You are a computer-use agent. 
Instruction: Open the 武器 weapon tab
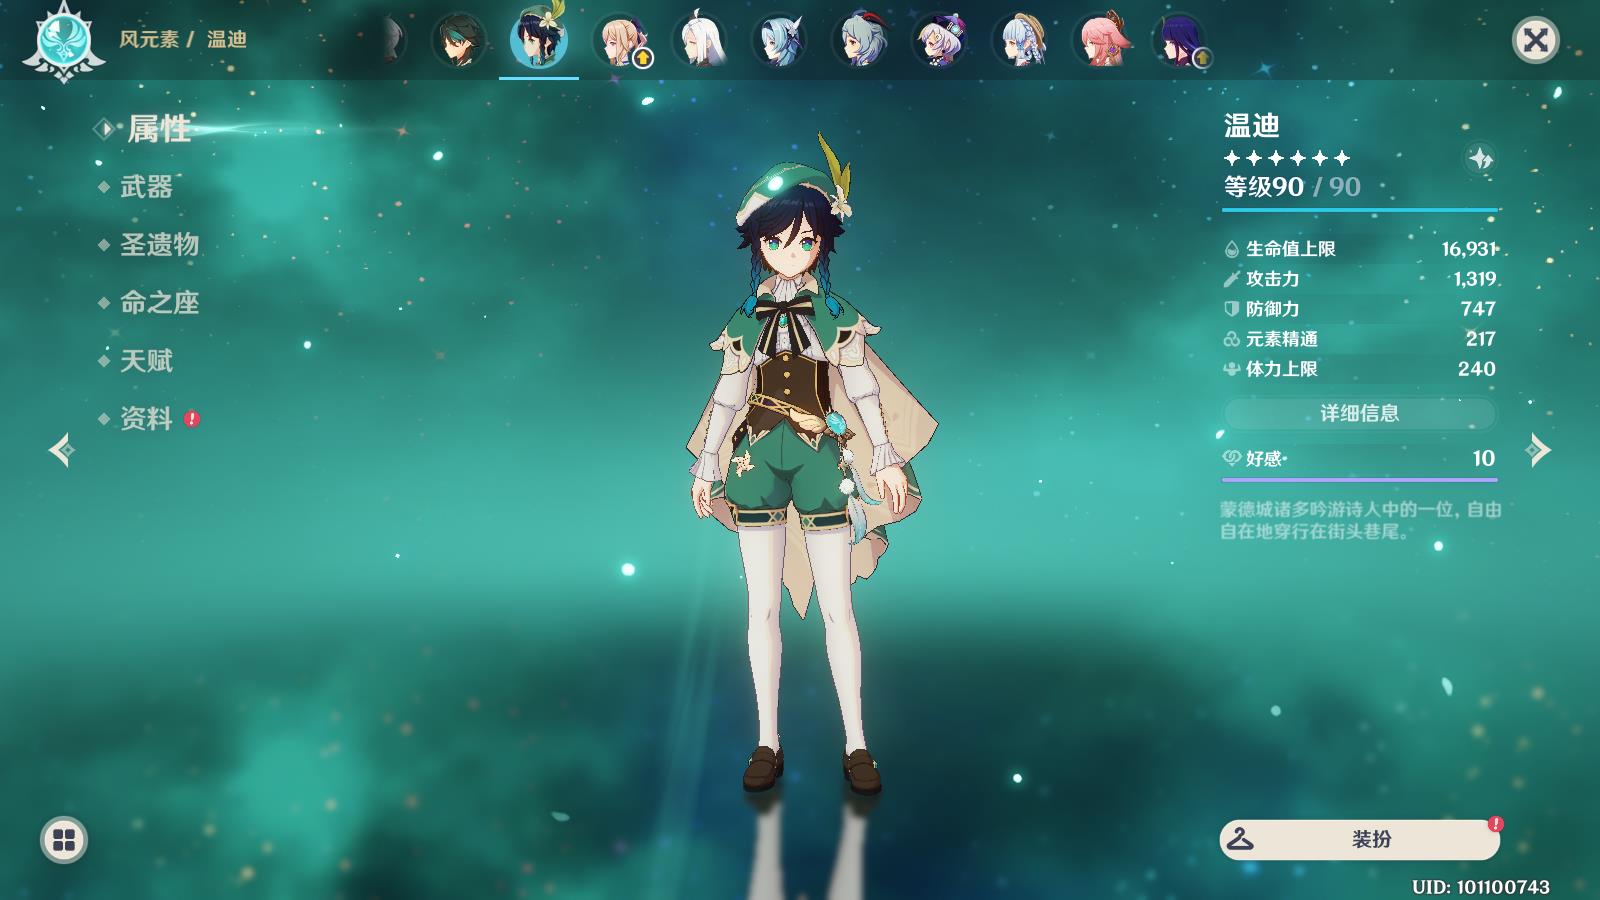coord(146,186)
